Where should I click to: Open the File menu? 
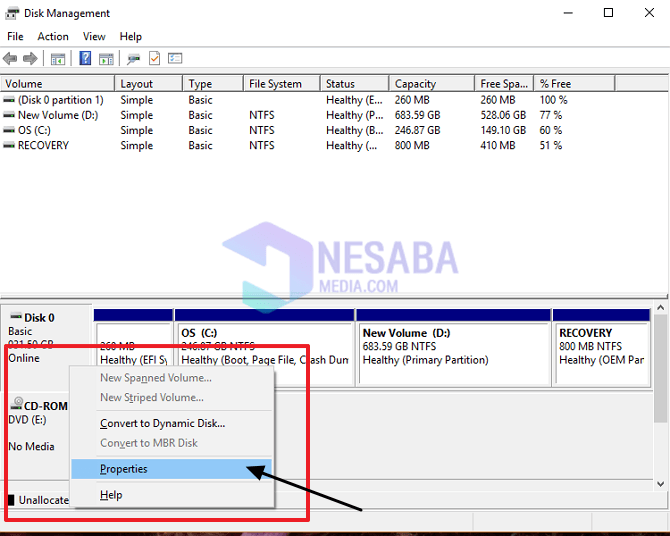click(15, 36)
